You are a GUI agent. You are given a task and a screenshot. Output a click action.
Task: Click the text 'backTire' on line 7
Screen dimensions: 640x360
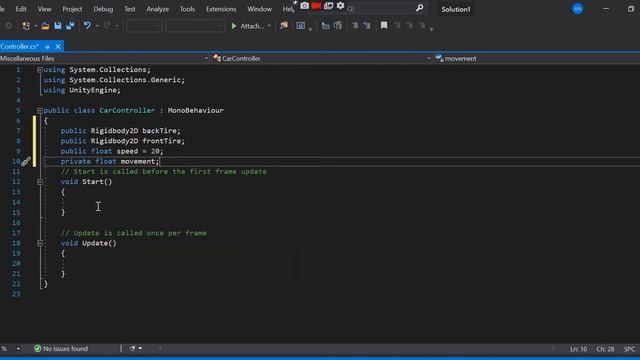[x=159, y=131]
